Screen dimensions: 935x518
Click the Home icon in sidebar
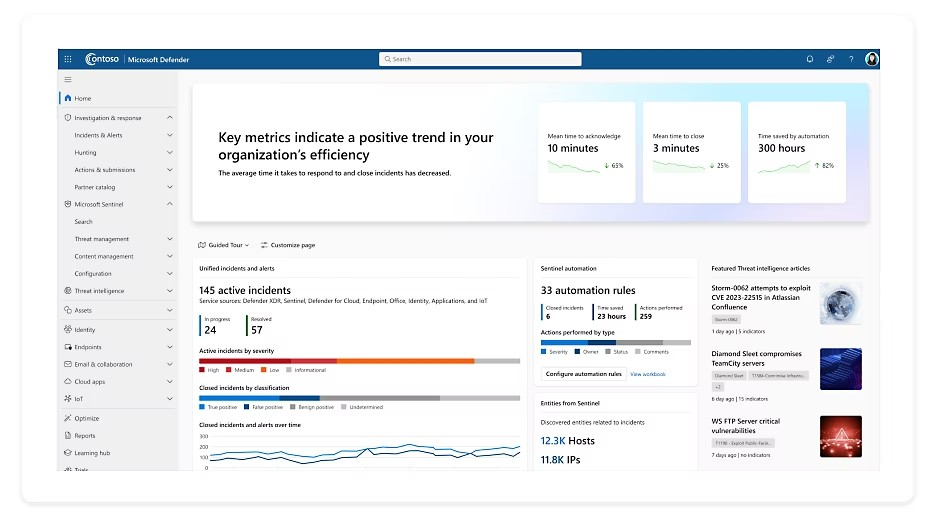pyautogui.click(x=68, y=98)
